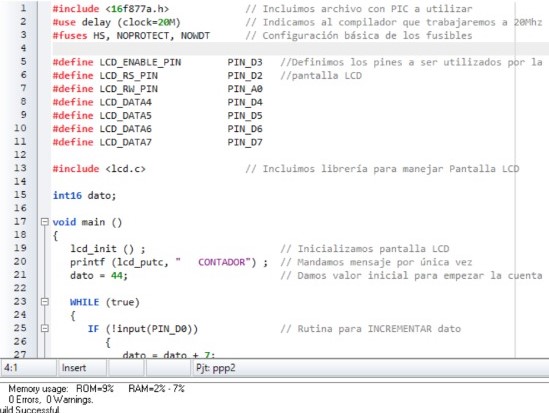Click comment 'Rutina para INCREMENTAR dato'
Screen dimensions: 549x413
(x=370, y=329)
